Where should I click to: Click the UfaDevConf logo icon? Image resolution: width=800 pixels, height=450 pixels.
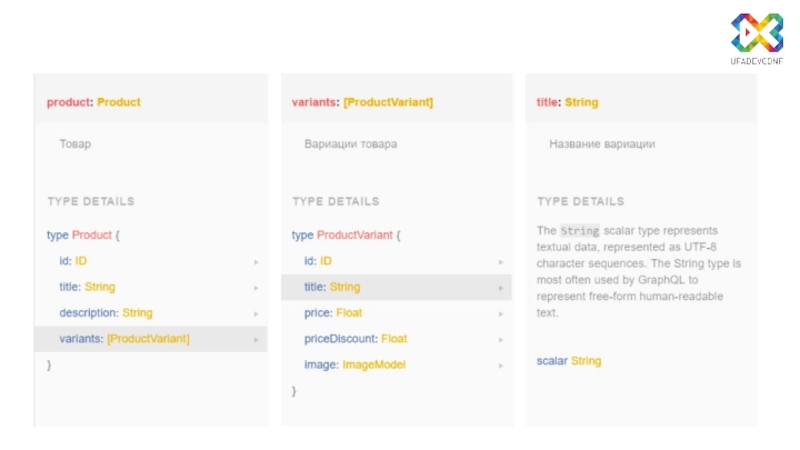pos(755,32)
